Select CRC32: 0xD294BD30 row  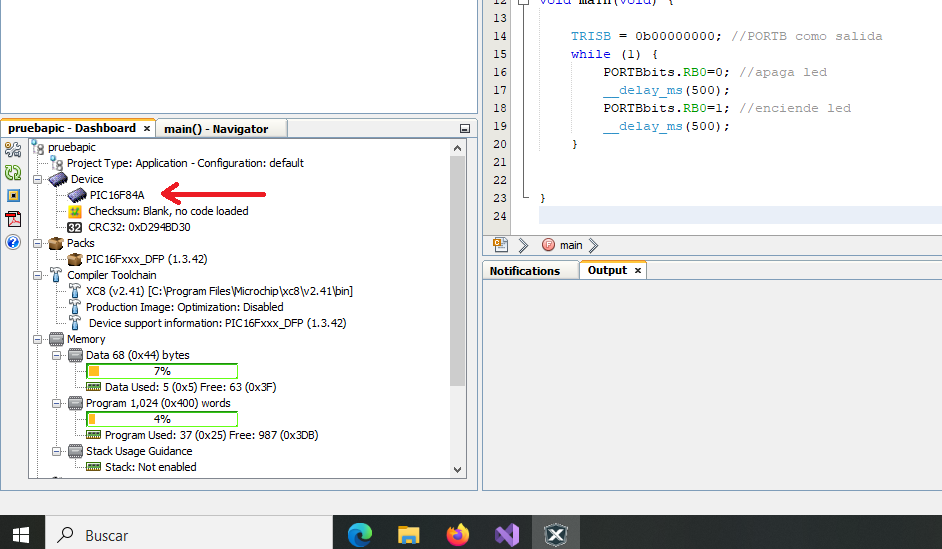pyautogui.click(x=139, y=228)
